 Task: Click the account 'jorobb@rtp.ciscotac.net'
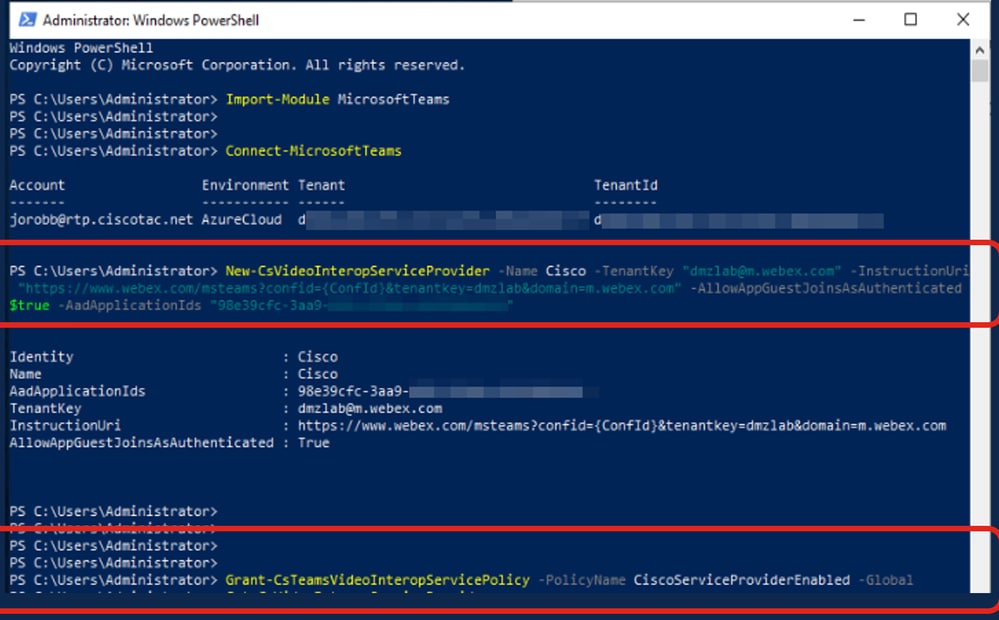[x=101, y=220]
